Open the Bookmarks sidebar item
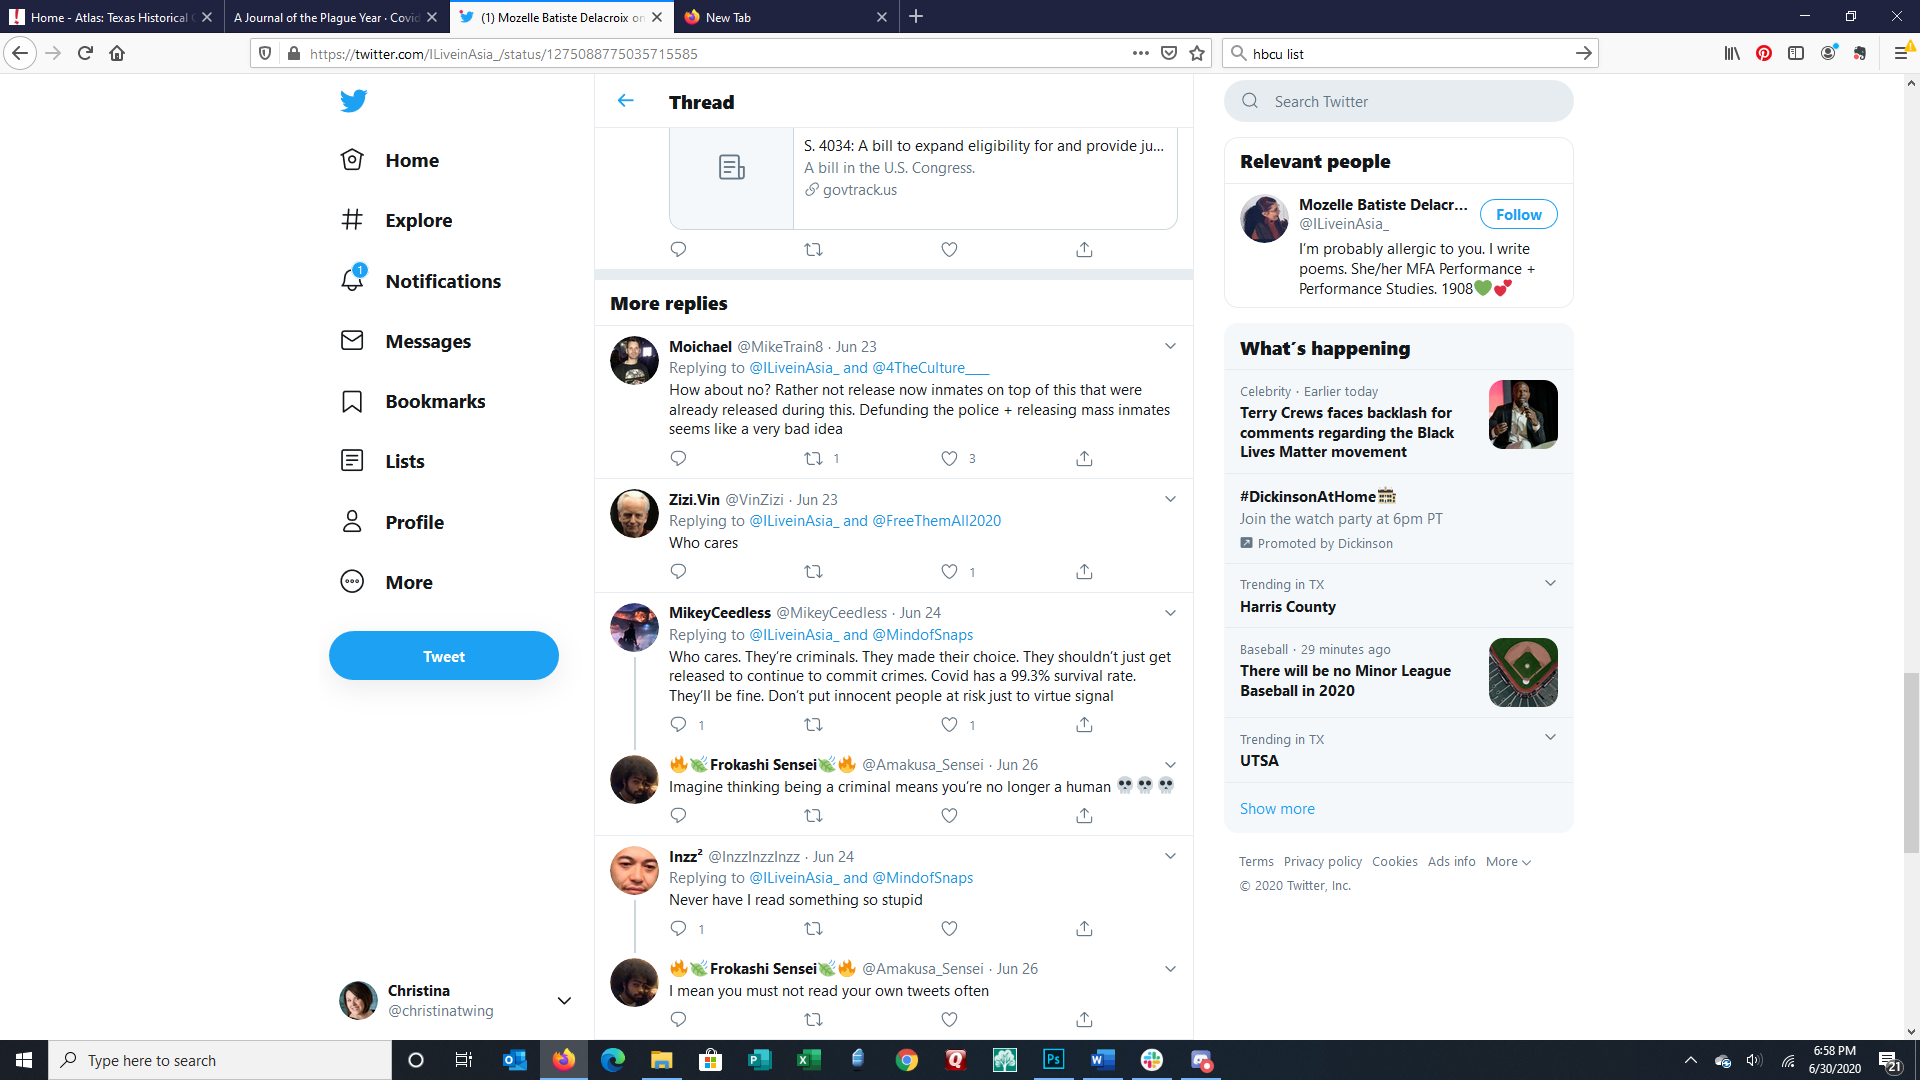The image size is (1920, 1080). pyautogui.click(x=435, y=401)
